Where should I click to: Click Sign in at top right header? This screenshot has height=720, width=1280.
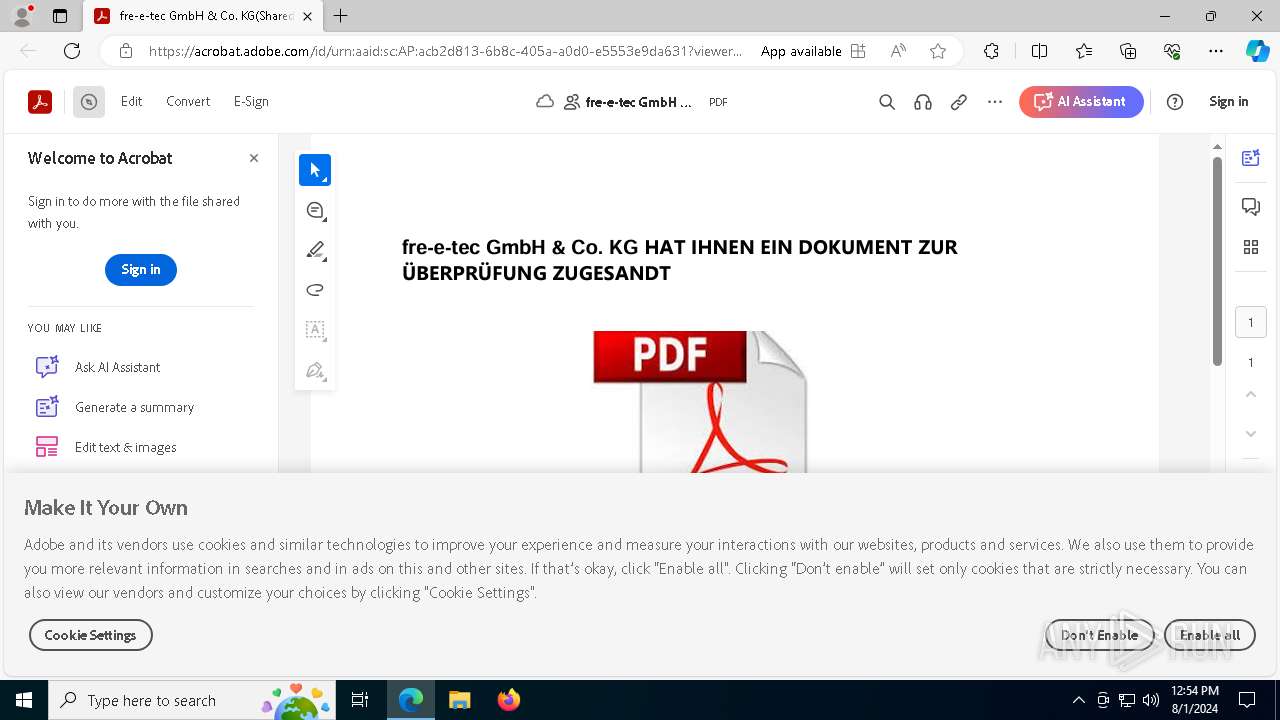click(x=1228, y=101)
